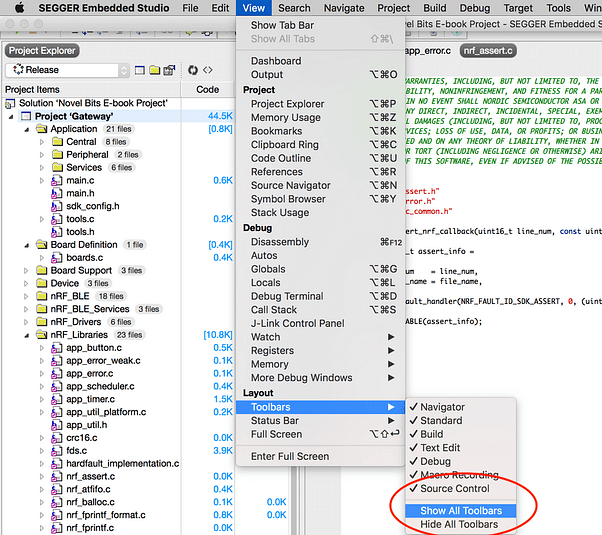Open the Memory submenu
The image size is (602, 535).
320,364
